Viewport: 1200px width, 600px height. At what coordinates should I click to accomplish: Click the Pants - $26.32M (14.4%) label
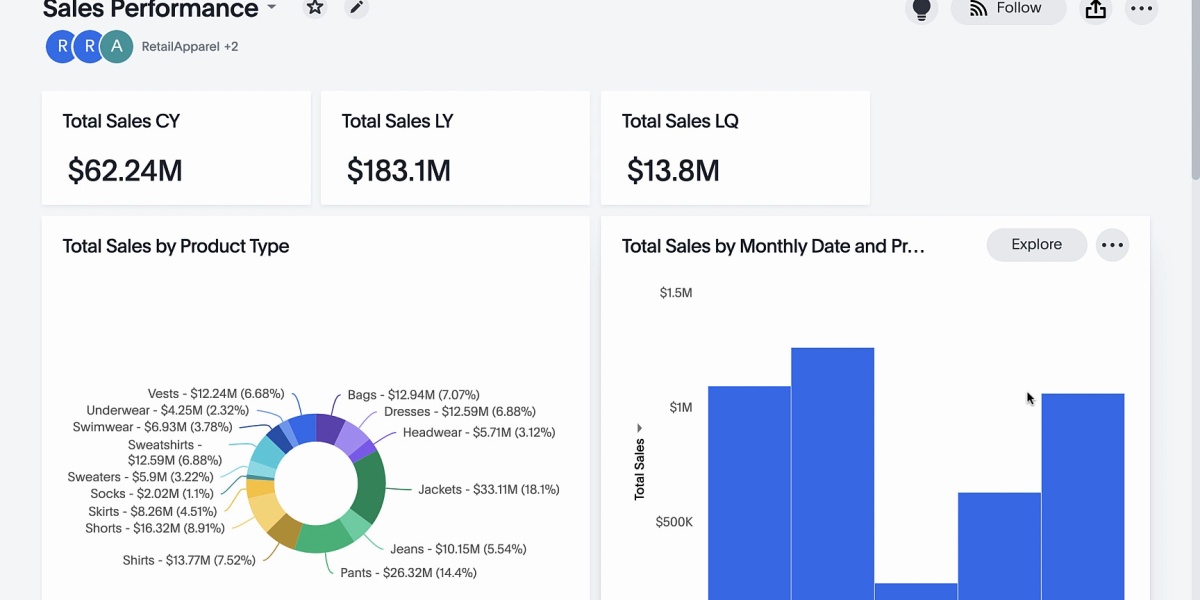[408, 573]
